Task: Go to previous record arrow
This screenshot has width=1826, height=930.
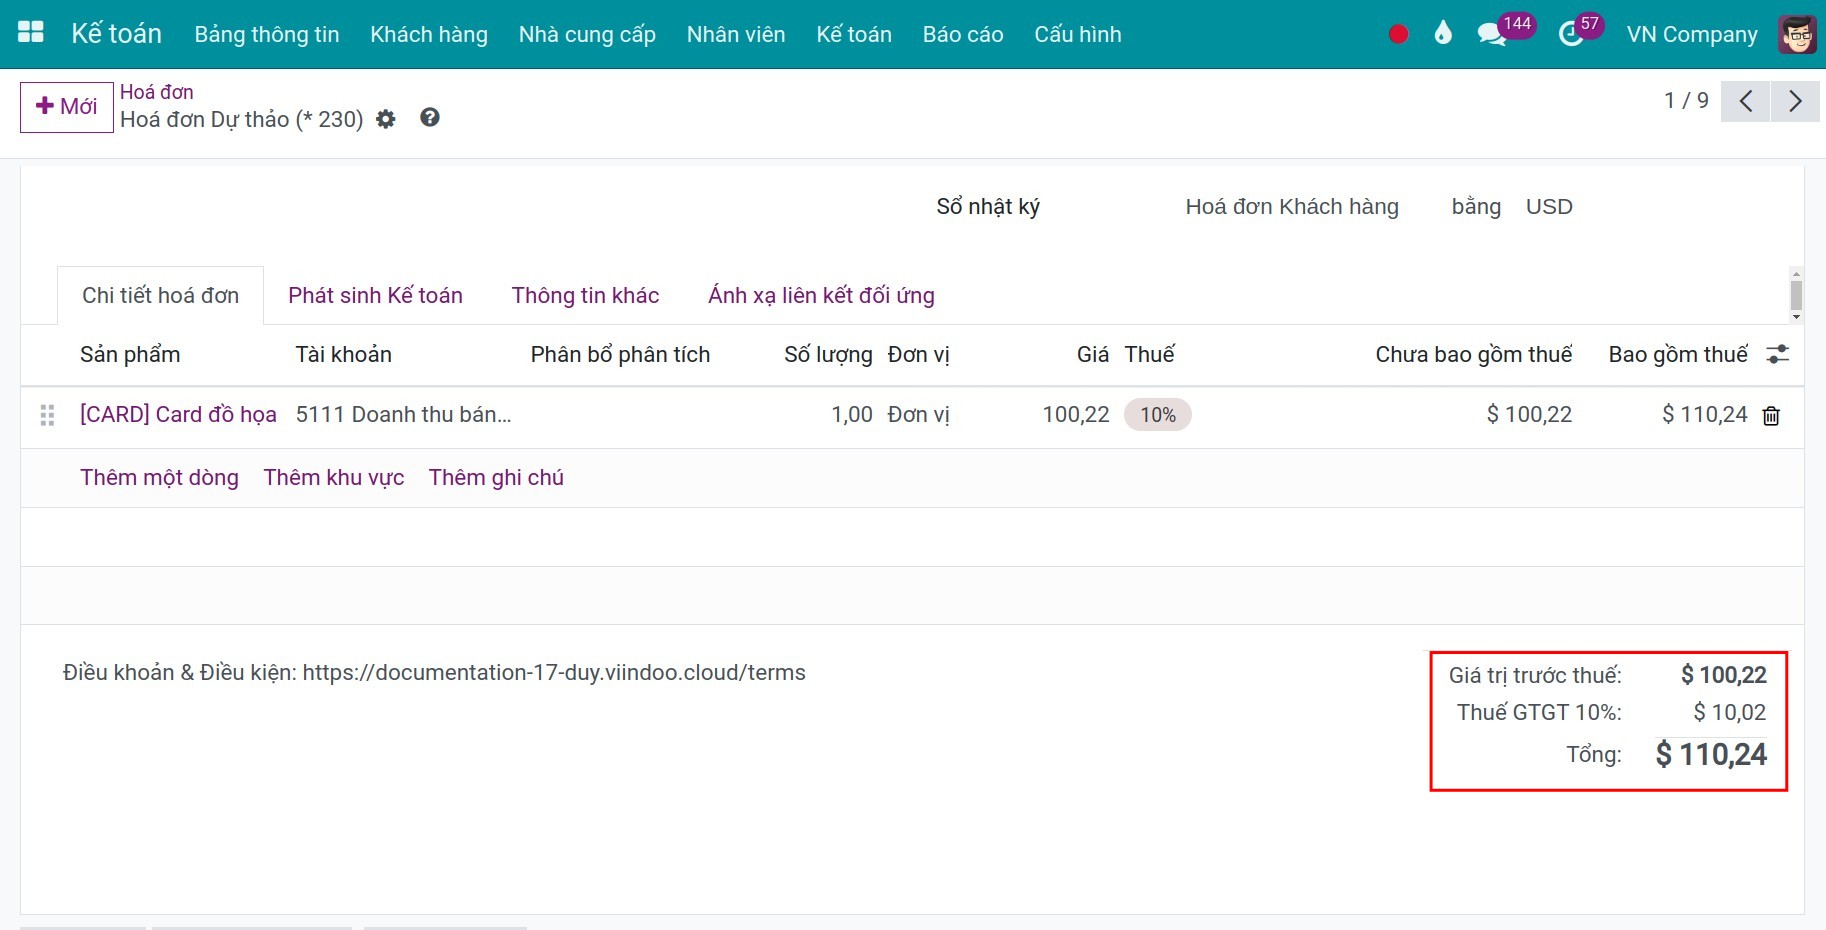Action: pyautogui.click(x=1746, y=101)
